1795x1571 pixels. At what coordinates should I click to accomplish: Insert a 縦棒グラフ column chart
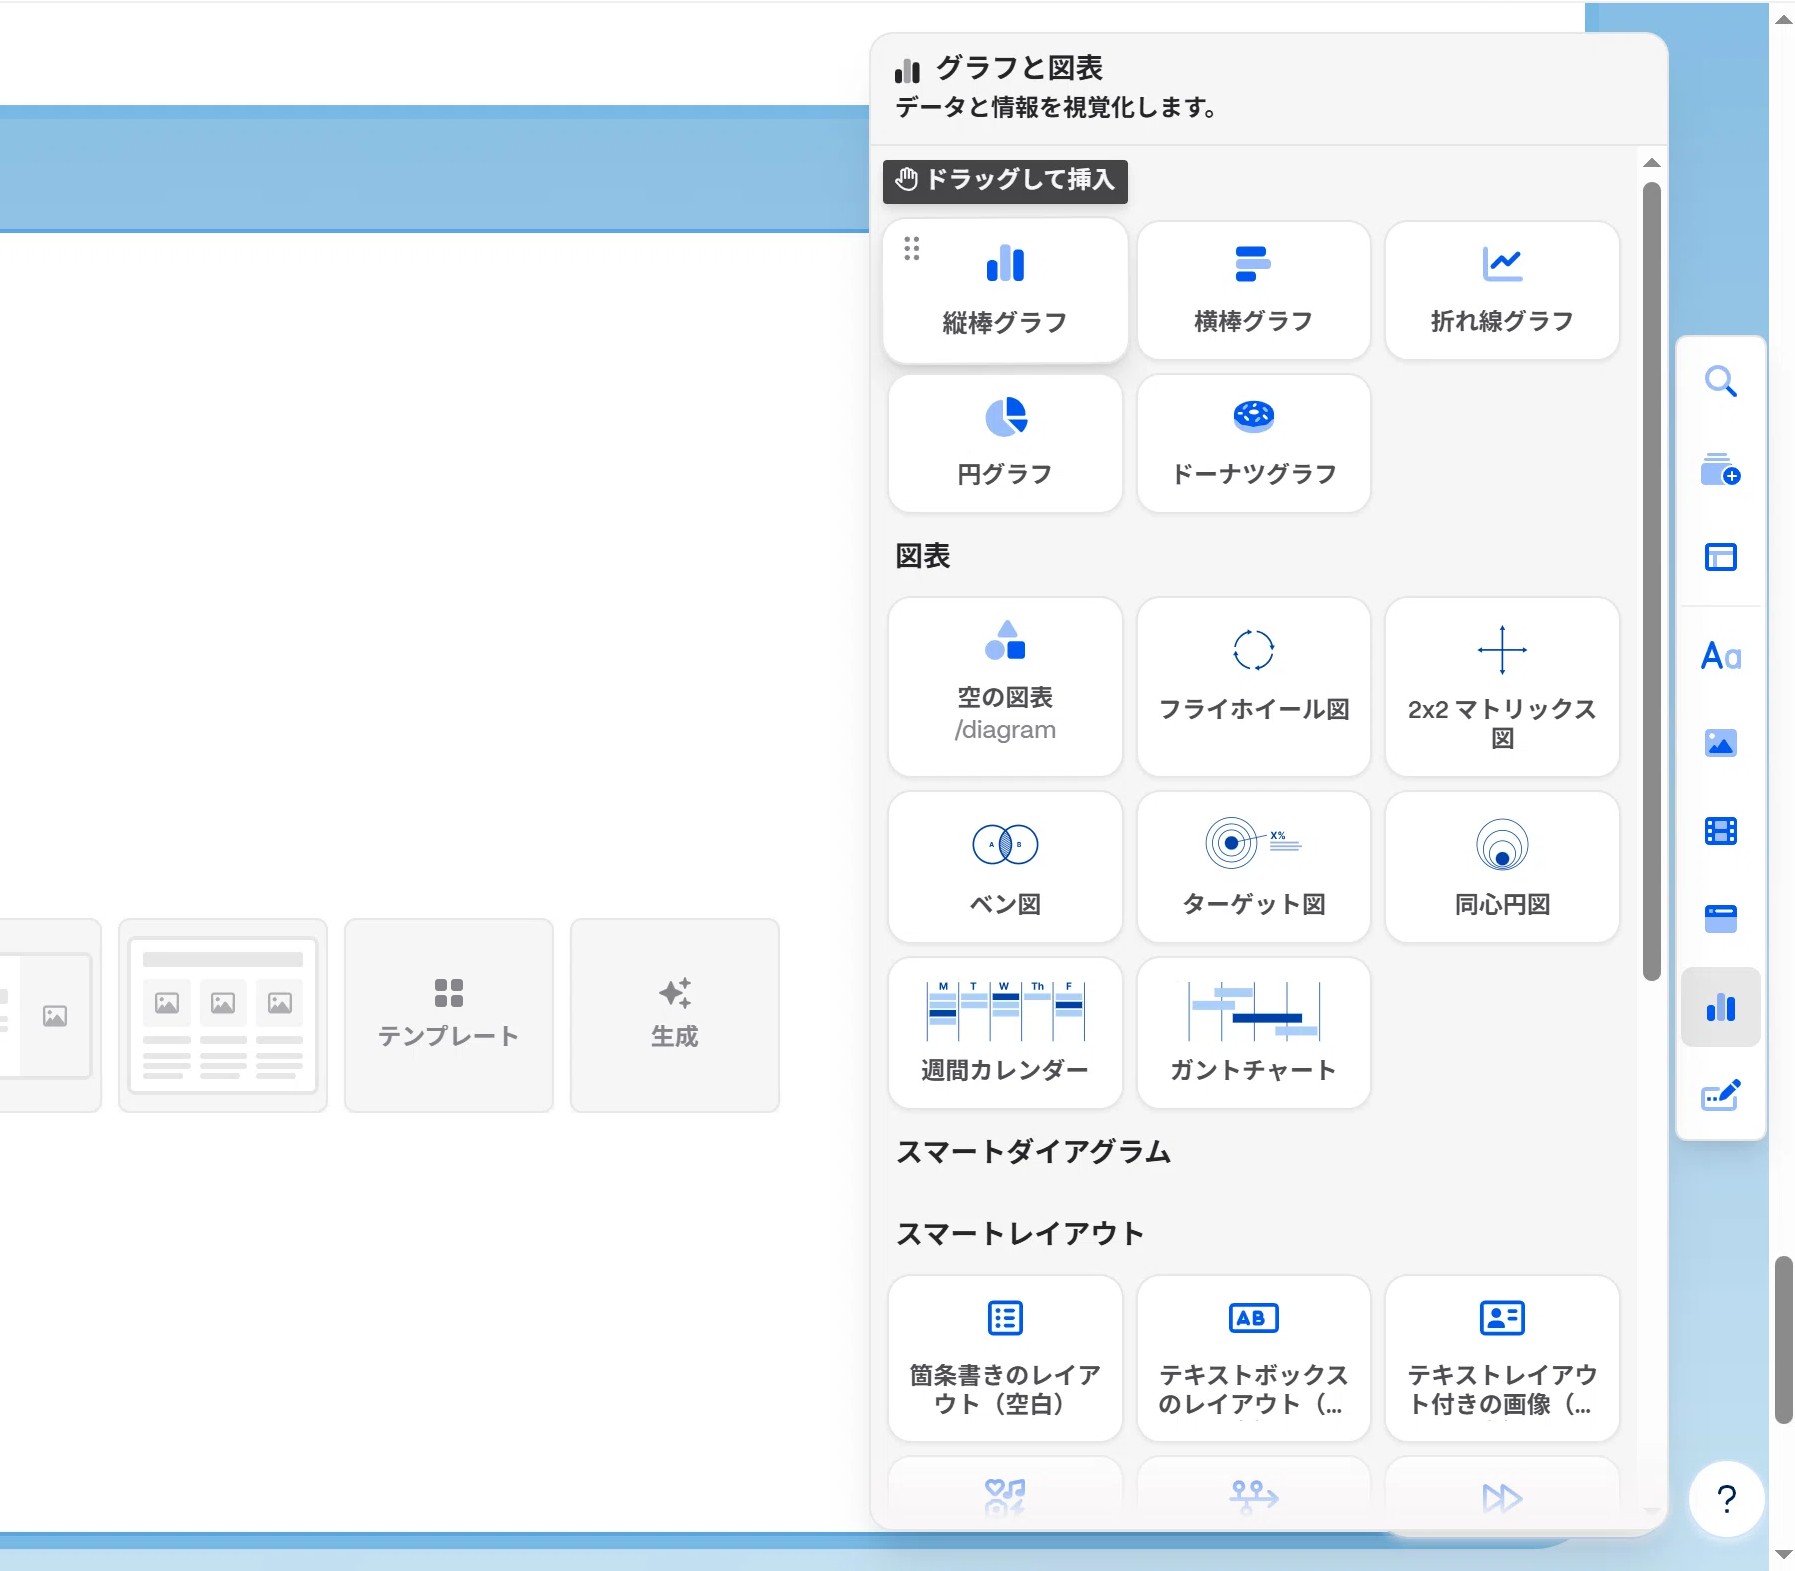tap(1005, 290)
